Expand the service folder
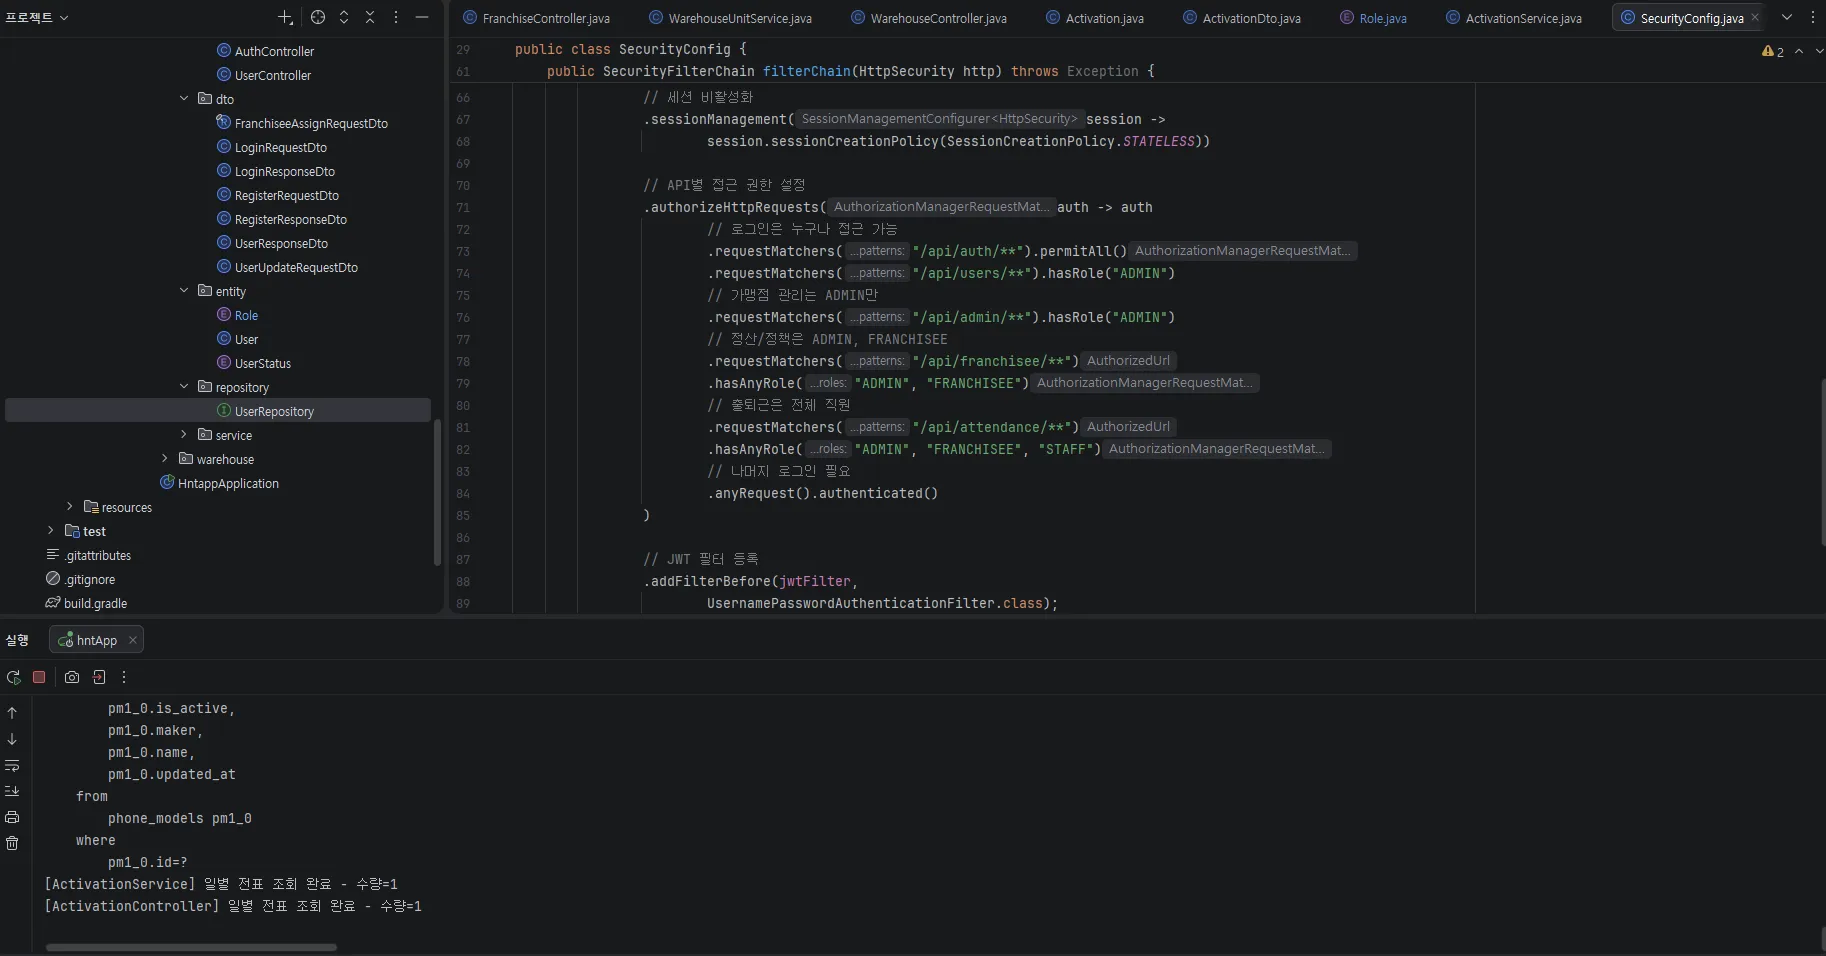 pyautogui.click(x=184, y=435)
